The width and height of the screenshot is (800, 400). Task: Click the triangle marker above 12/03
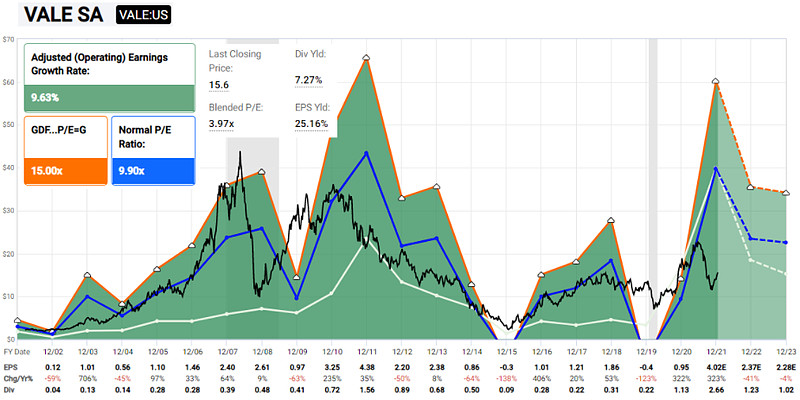(x=87, y=274)
